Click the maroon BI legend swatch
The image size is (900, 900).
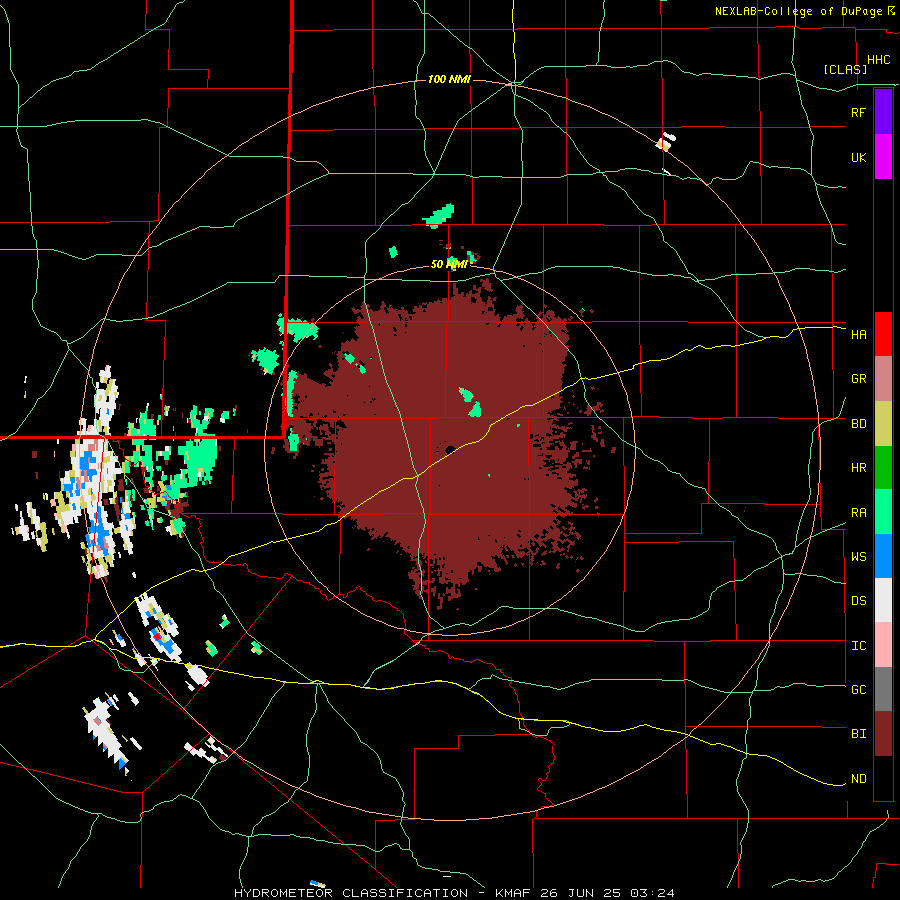[883, 734]
